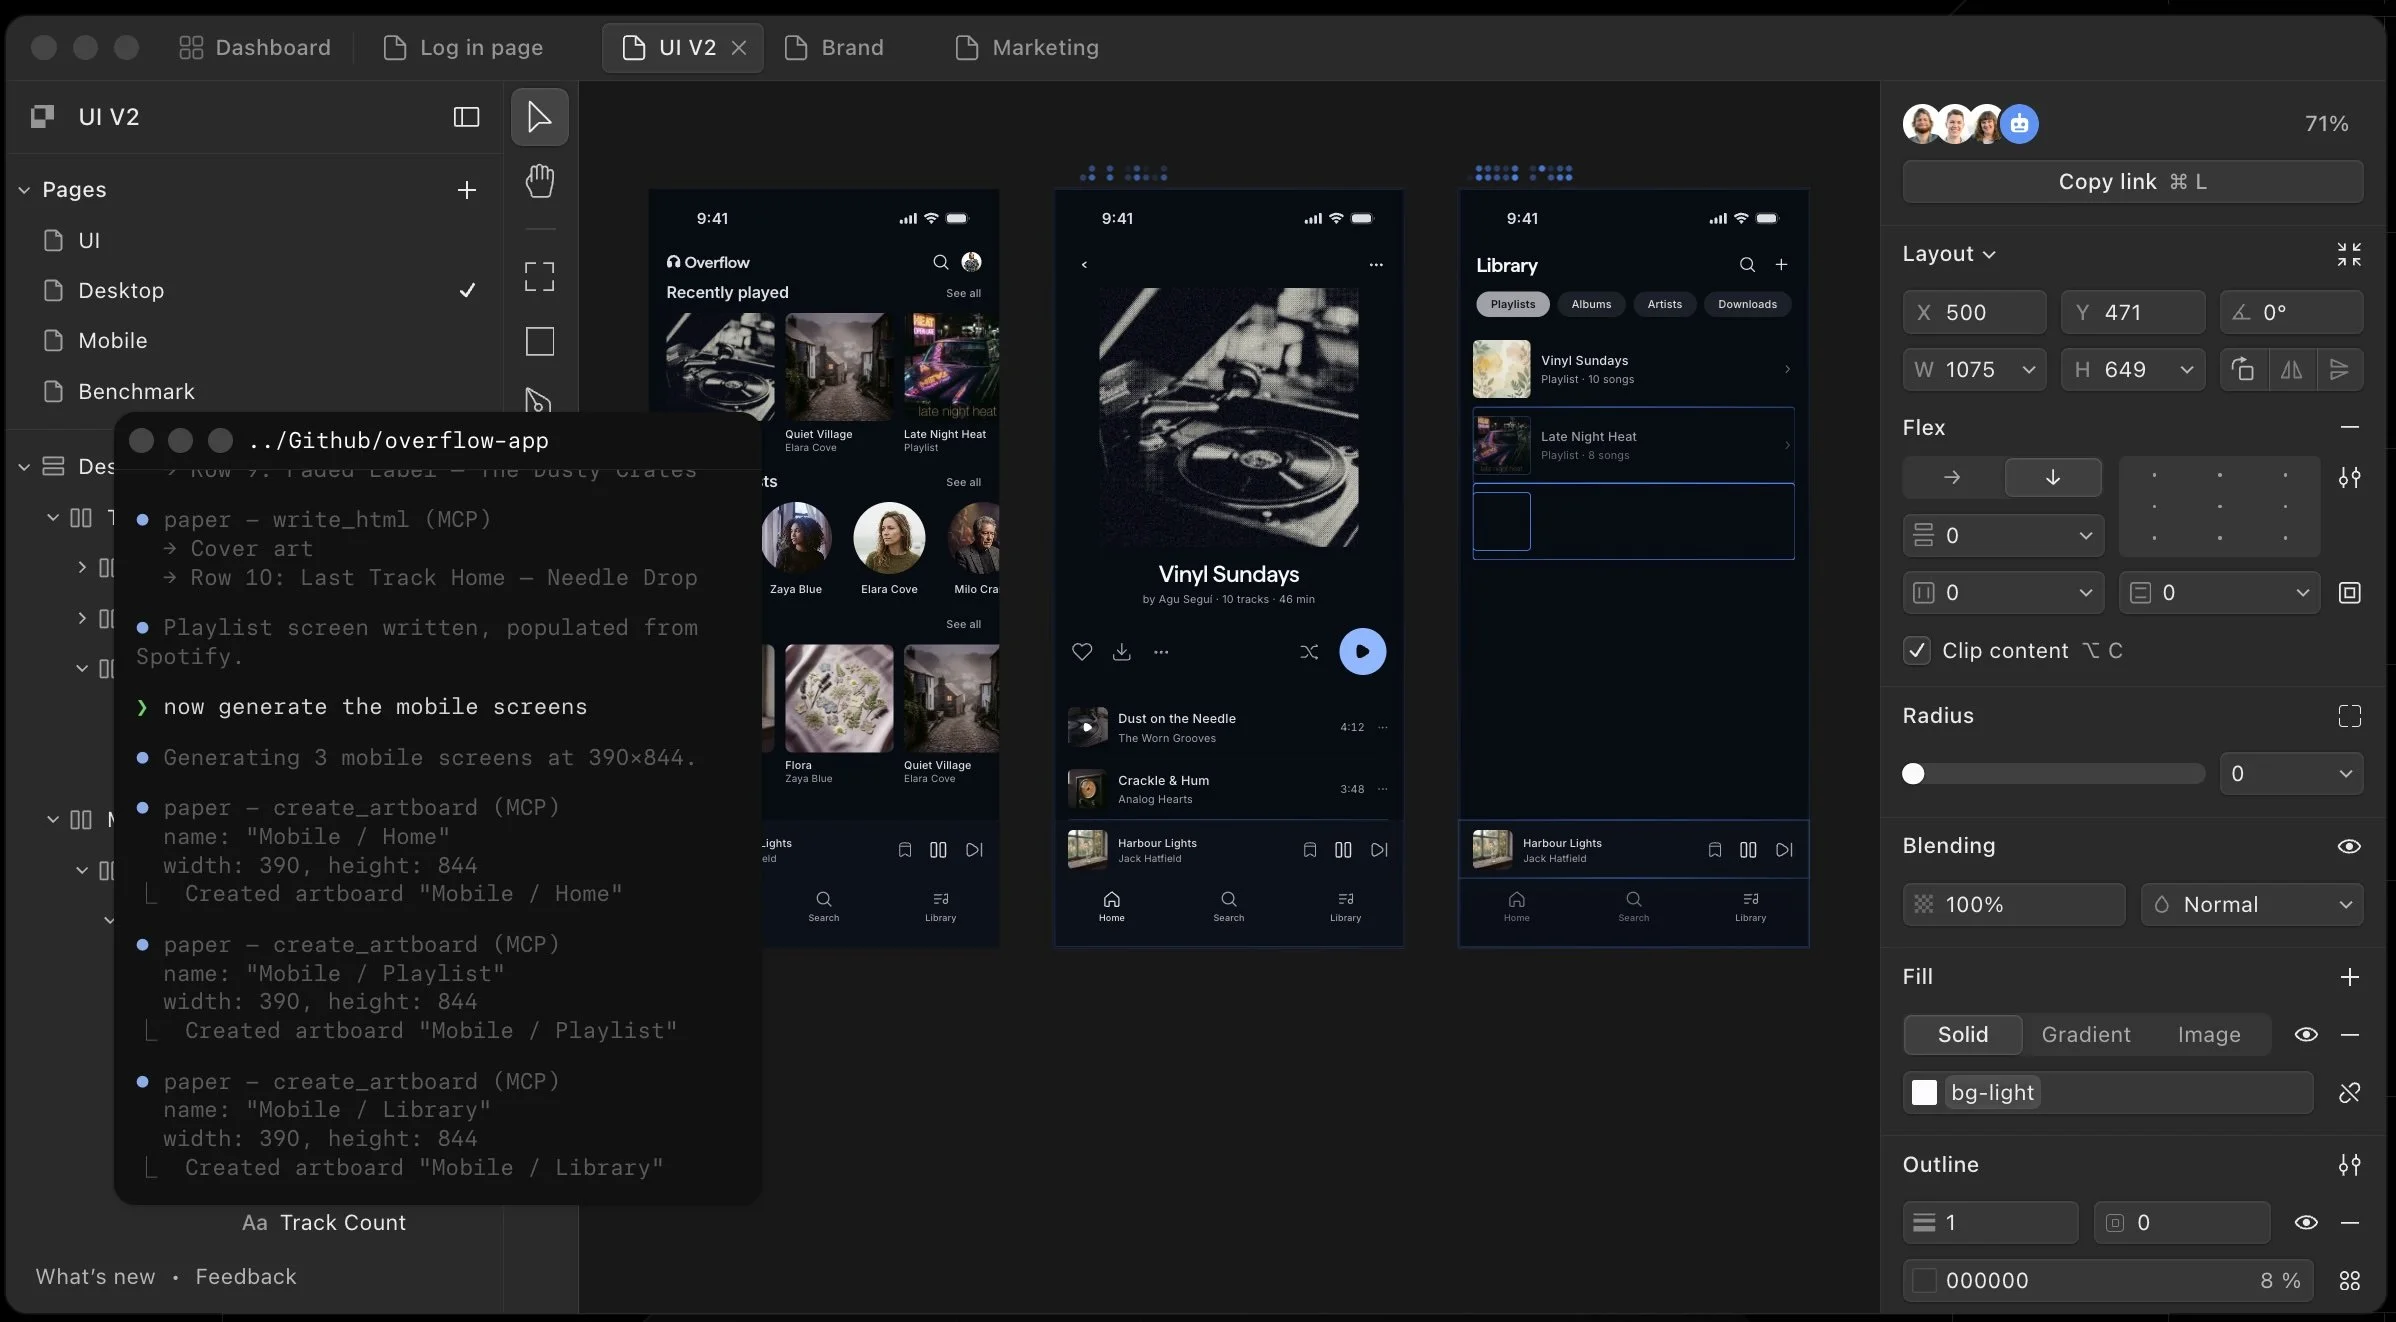Toggle Blending visibility eye
Viewport: 2396px width, 1322px height.
[x=2349, y=846]
